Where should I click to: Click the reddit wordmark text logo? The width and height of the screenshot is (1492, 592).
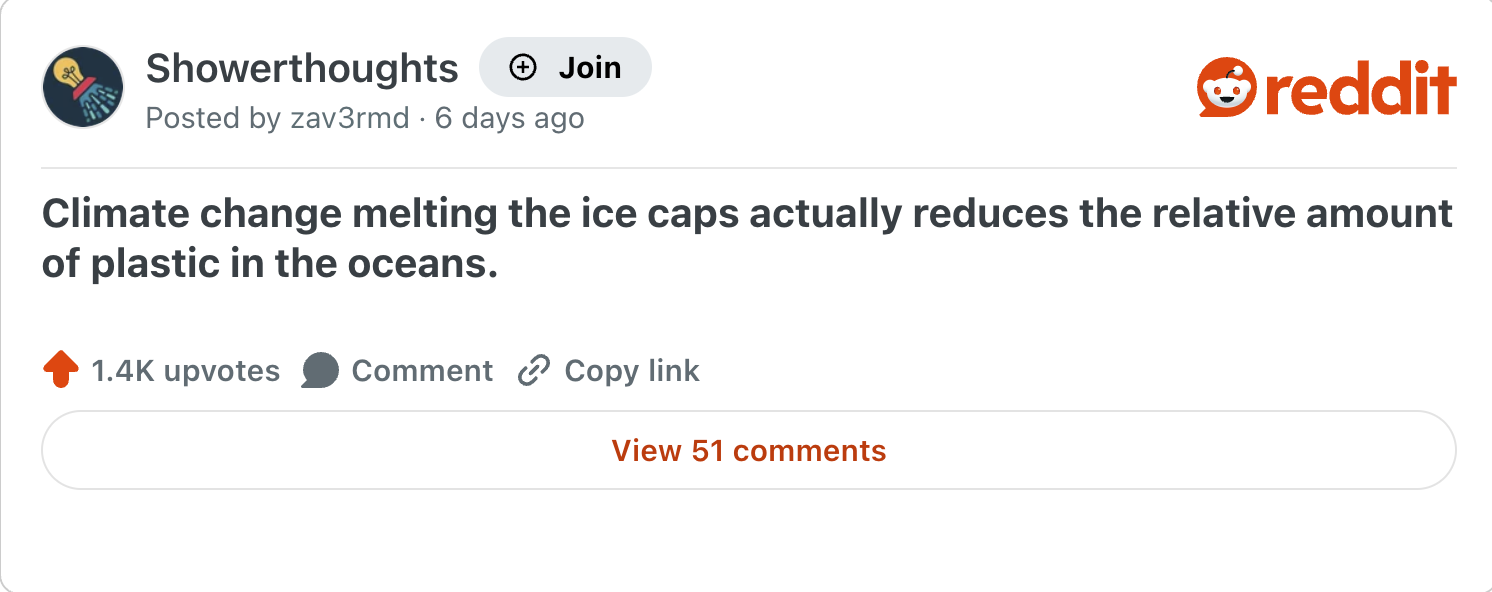click(x=1360, y=88)
